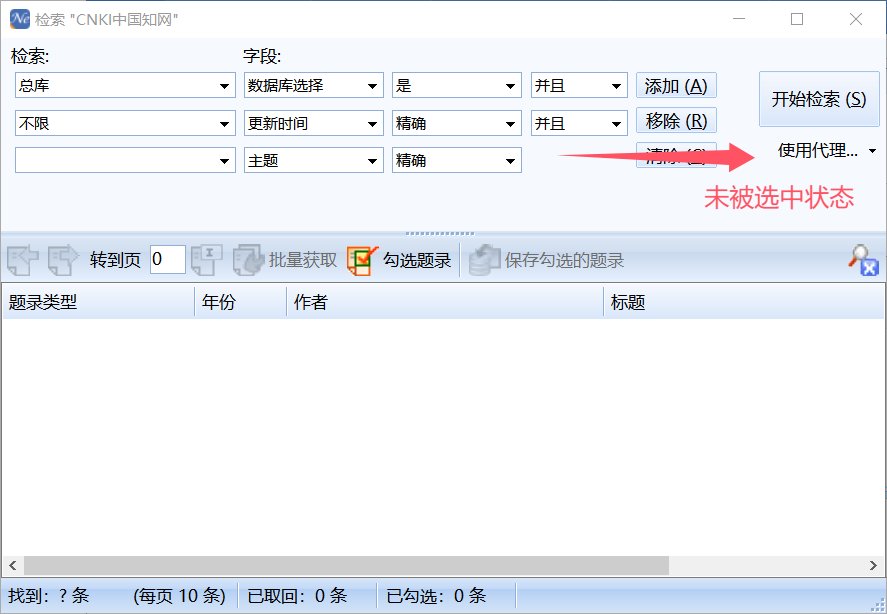This screenshot has height=614, width=887.
Task: Open 并且 dropdown in second row
Action: [x=617, y=124]
